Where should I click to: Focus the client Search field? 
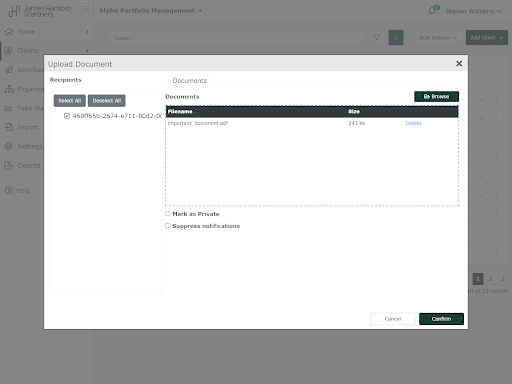tap(236, 38)
